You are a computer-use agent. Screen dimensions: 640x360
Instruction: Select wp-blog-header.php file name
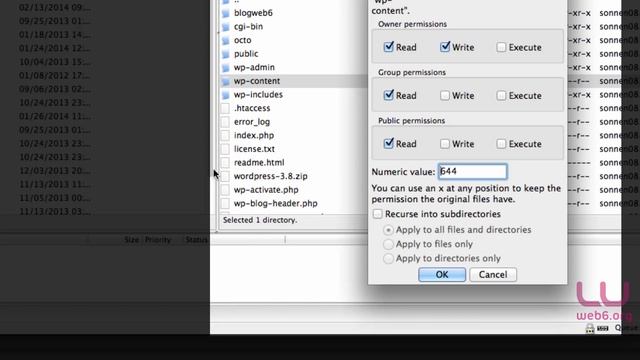[276, 204]
